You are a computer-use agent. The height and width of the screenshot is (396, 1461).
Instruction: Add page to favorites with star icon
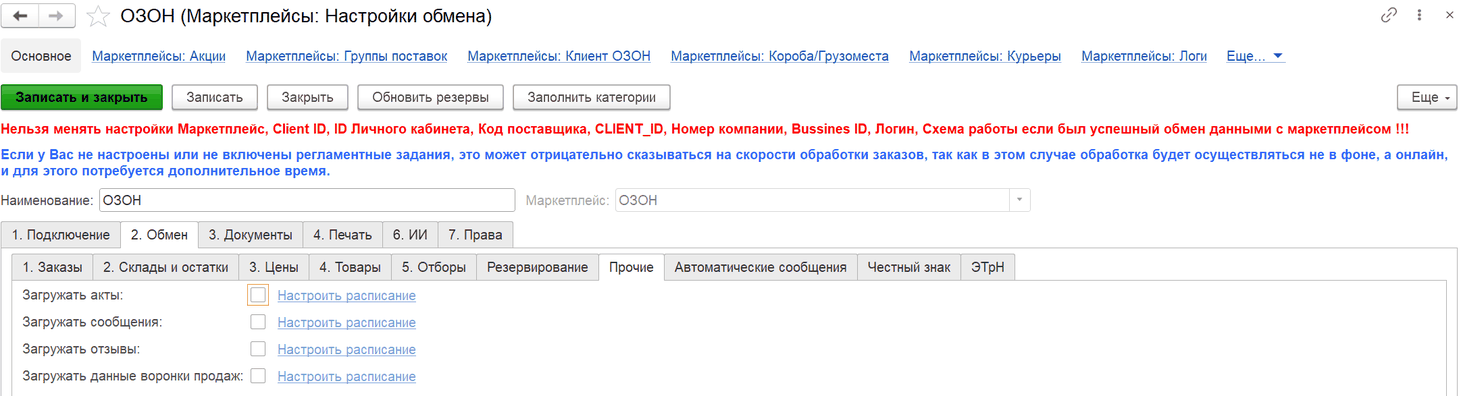[97, 16]
